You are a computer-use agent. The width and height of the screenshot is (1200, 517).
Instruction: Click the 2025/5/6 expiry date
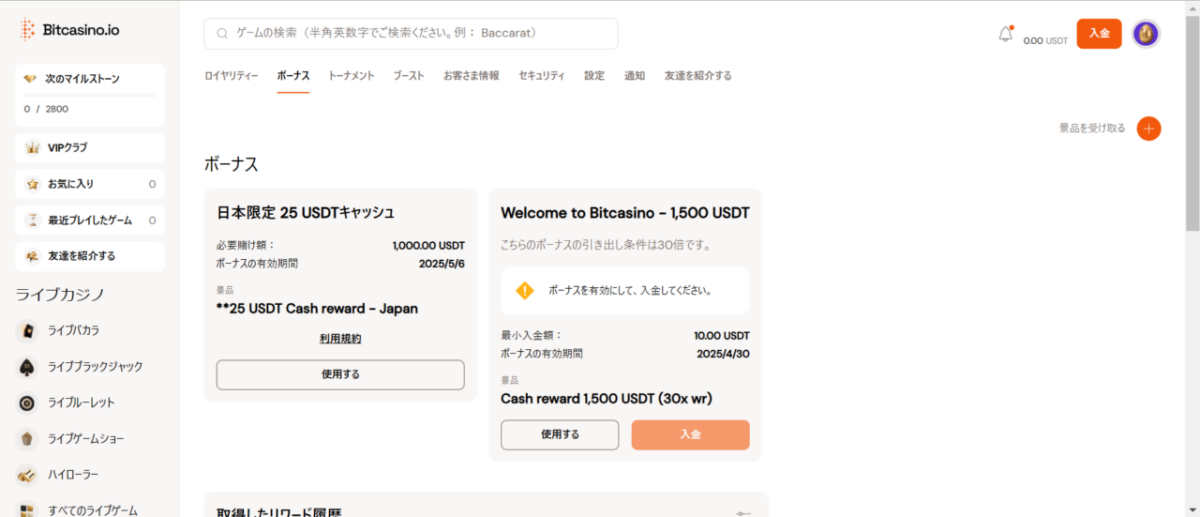442,263
